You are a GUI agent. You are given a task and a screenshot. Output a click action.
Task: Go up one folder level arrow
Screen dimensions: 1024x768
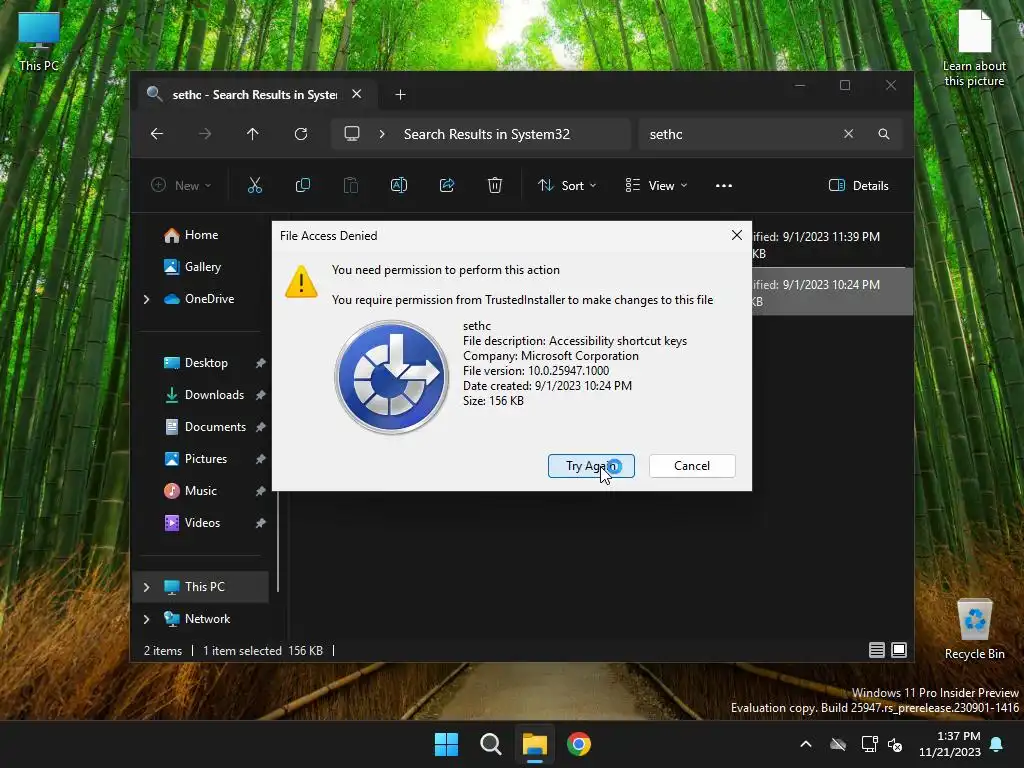point(253,134)
